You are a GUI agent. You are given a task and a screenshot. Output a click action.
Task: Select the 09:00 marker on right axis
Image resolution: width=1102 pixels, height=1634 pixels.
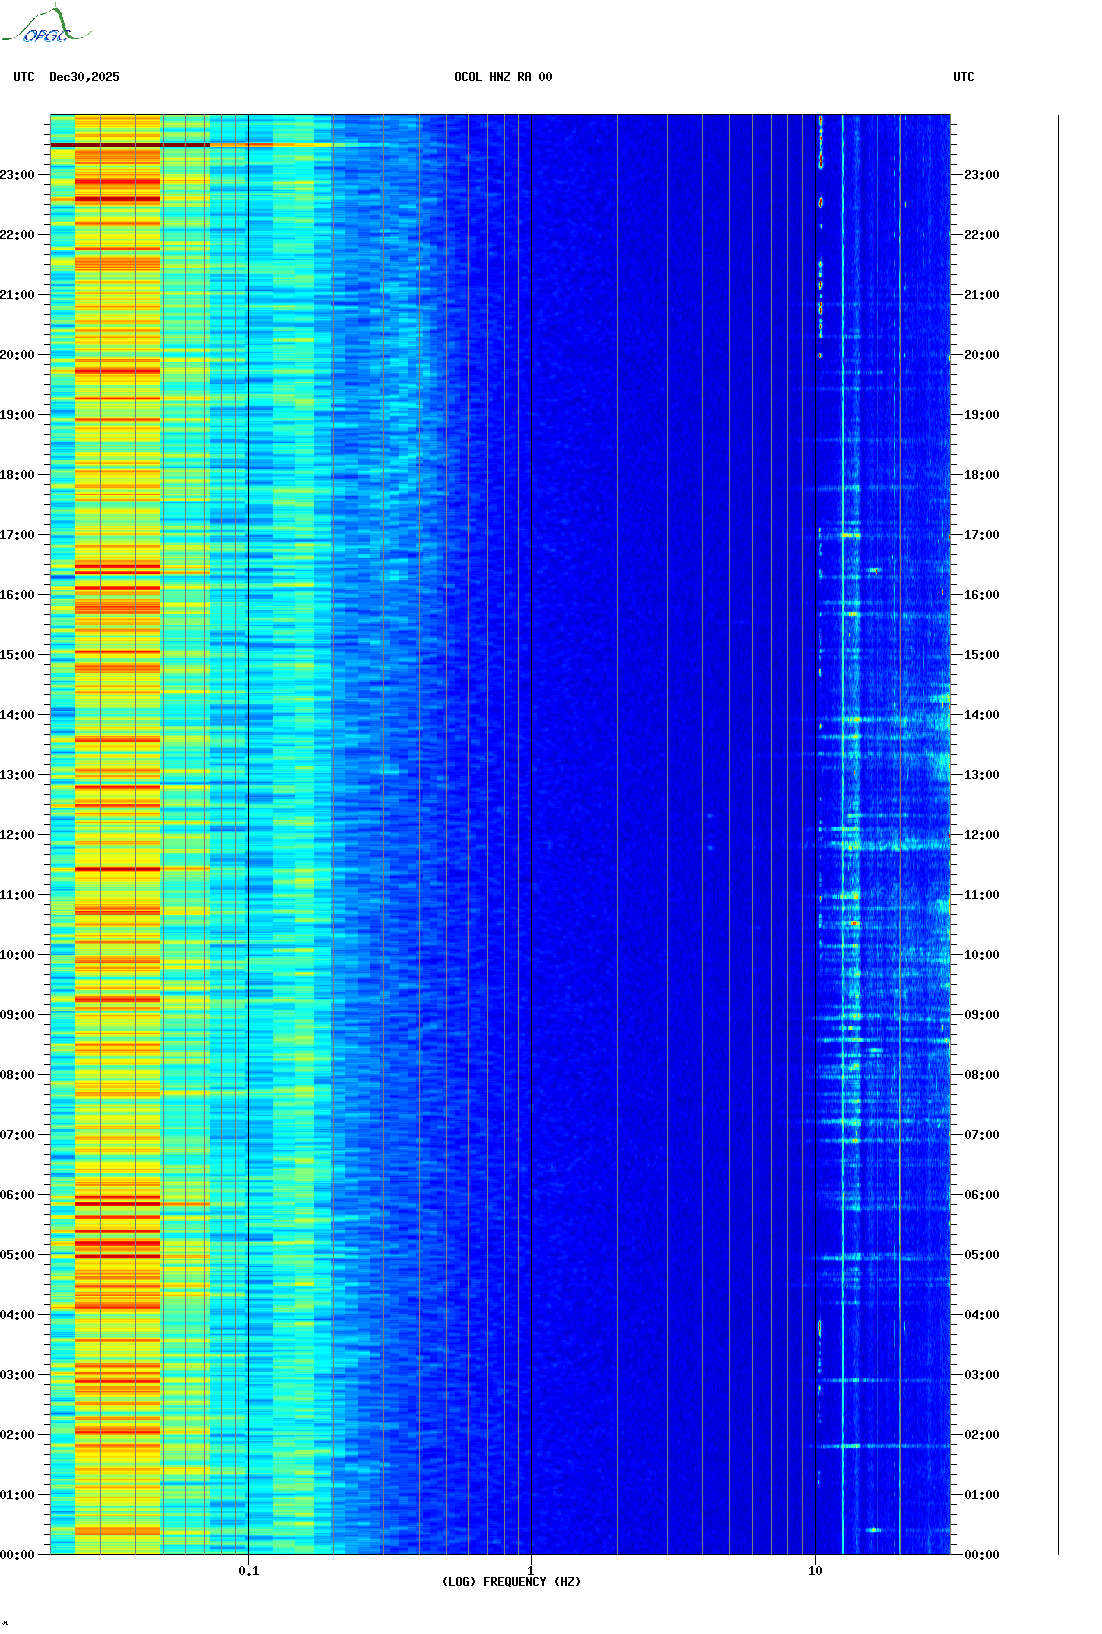click(981, 1015)
